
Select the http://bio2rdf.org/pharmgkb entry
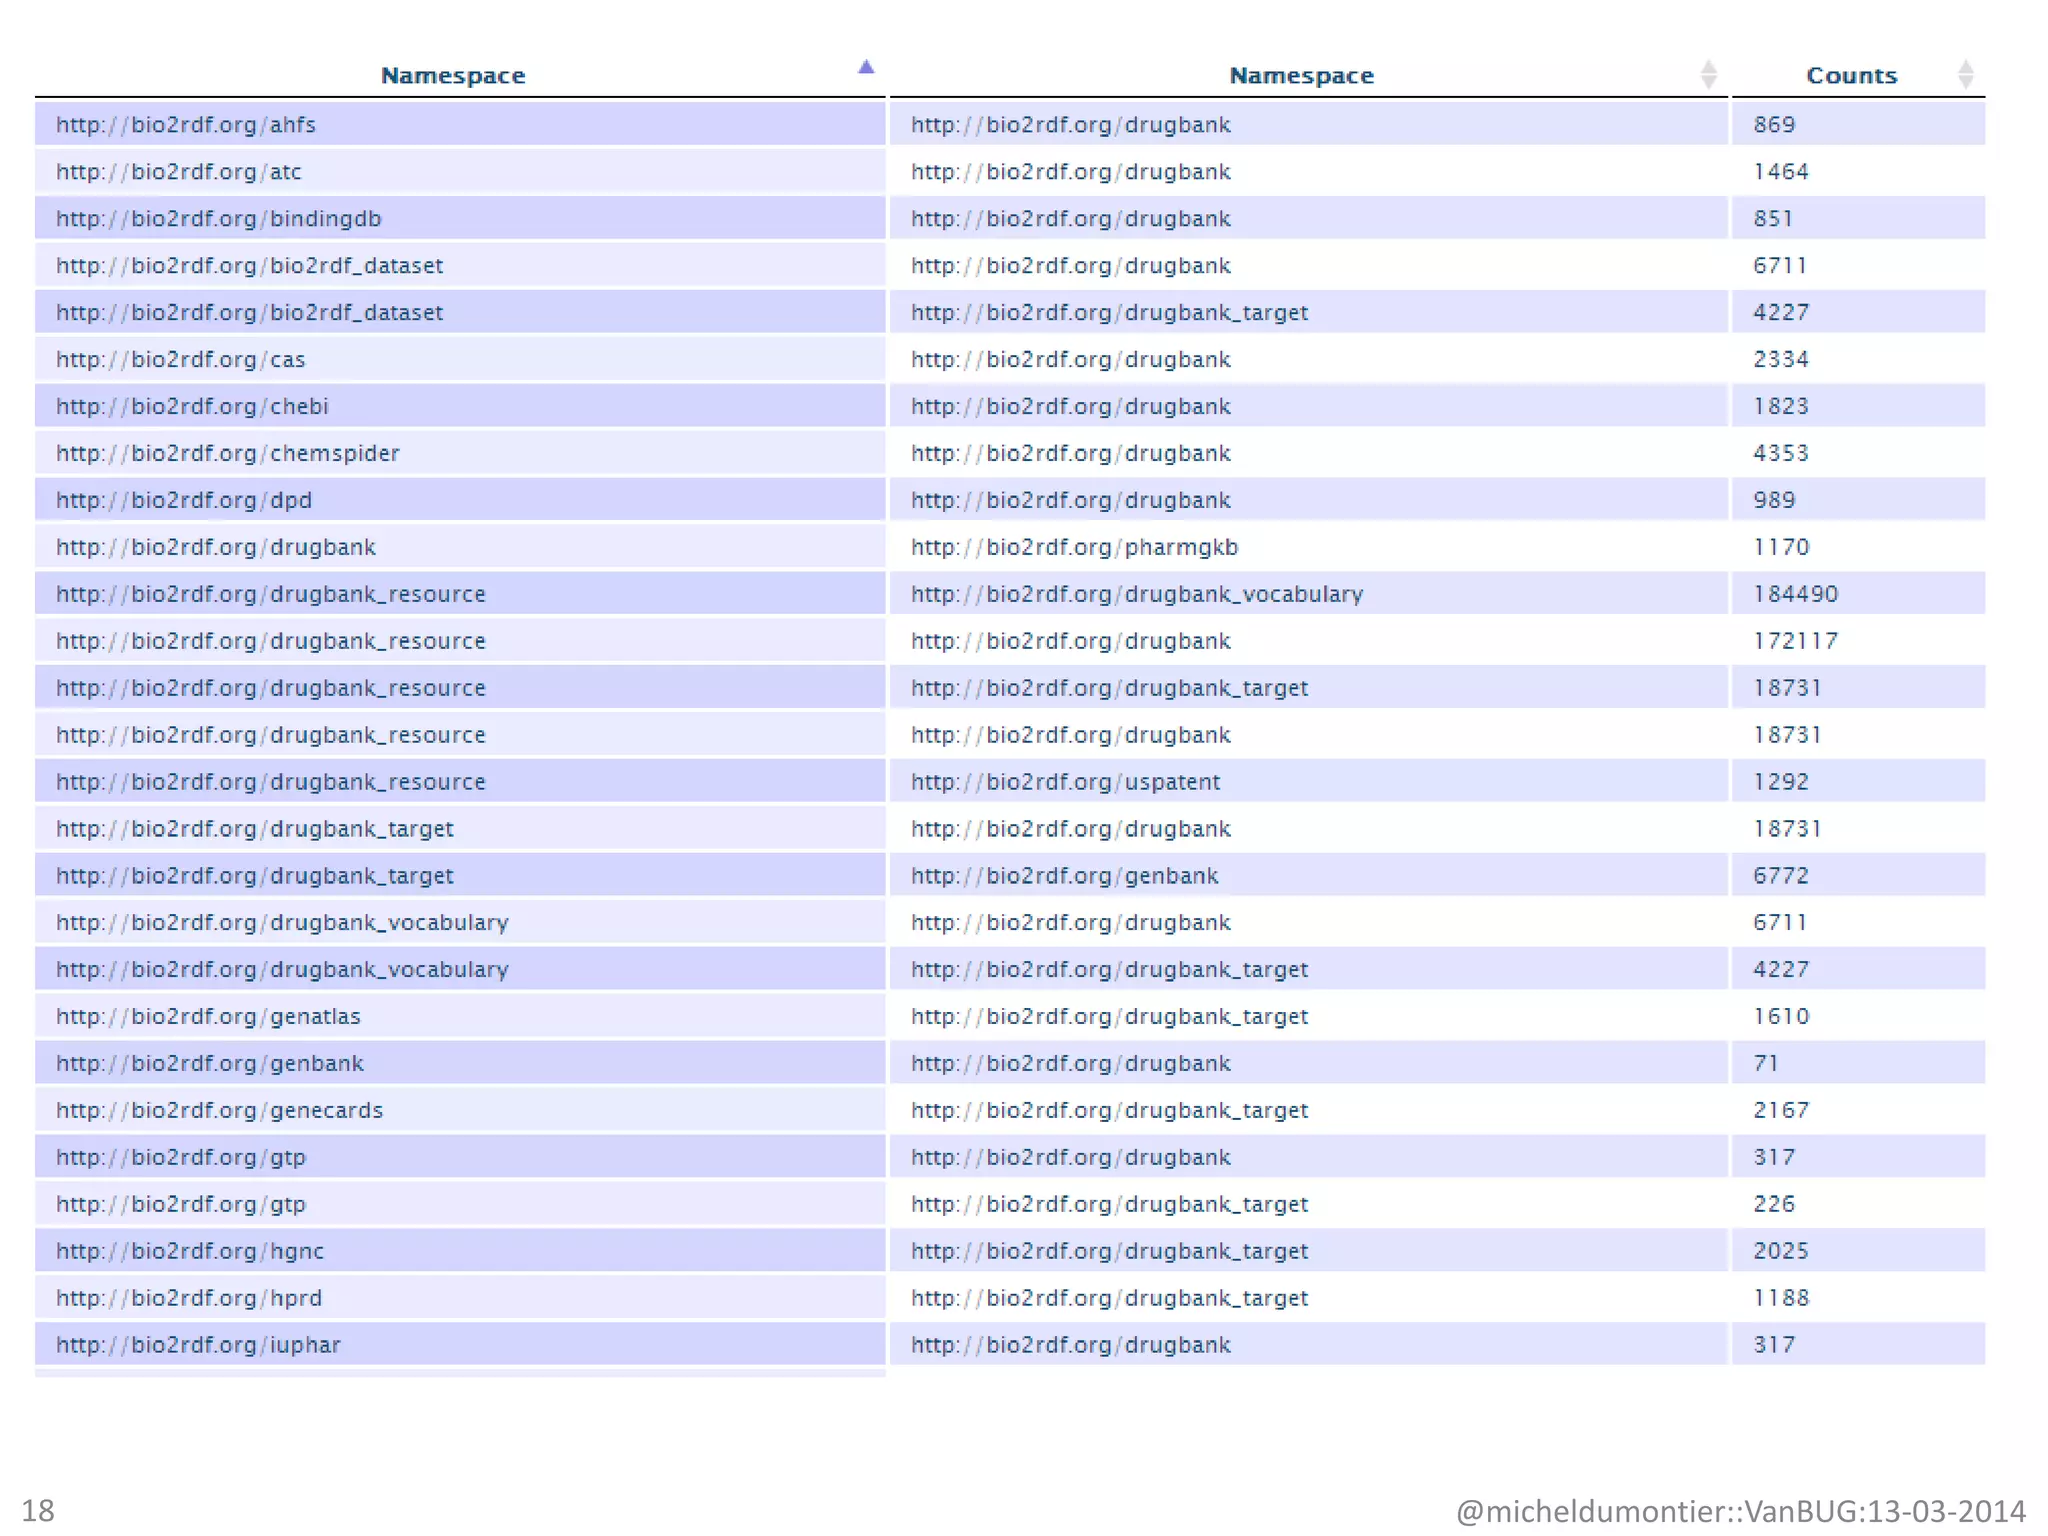tap(1074, 548)
